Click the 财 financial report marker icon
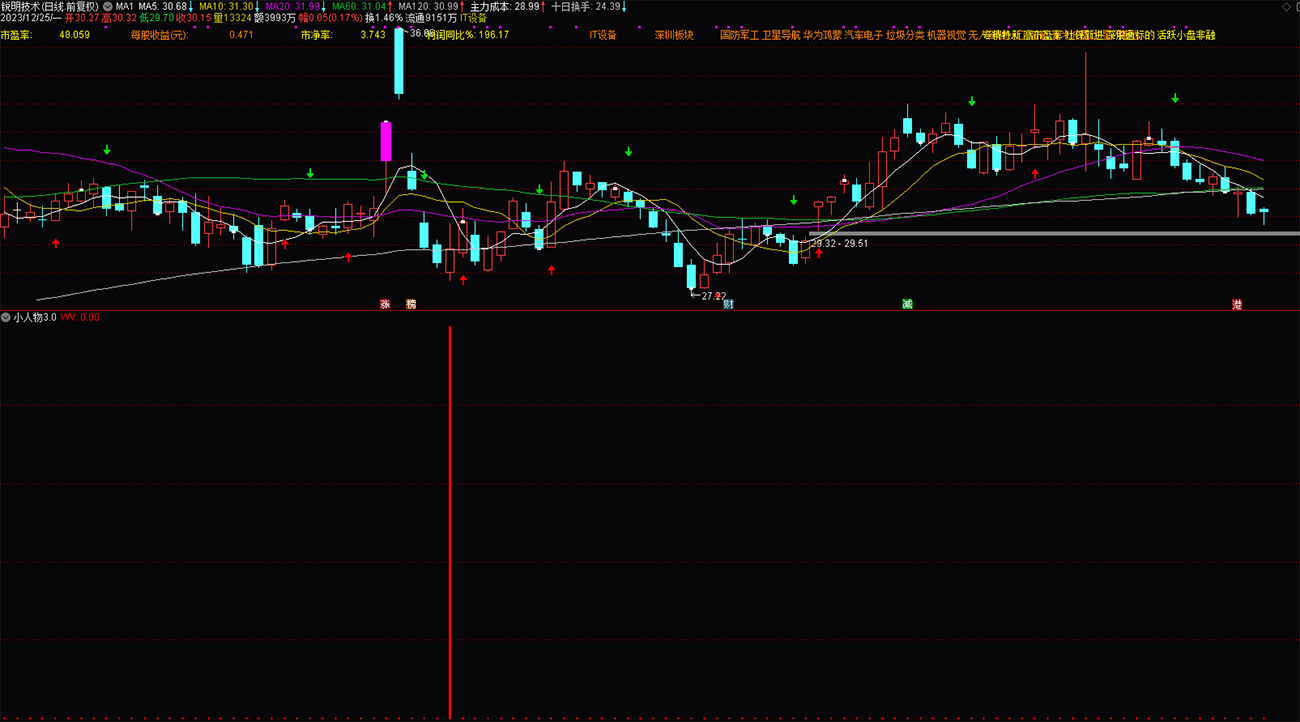The height and width of the screenshot is (722, 1300). point(728,303)
